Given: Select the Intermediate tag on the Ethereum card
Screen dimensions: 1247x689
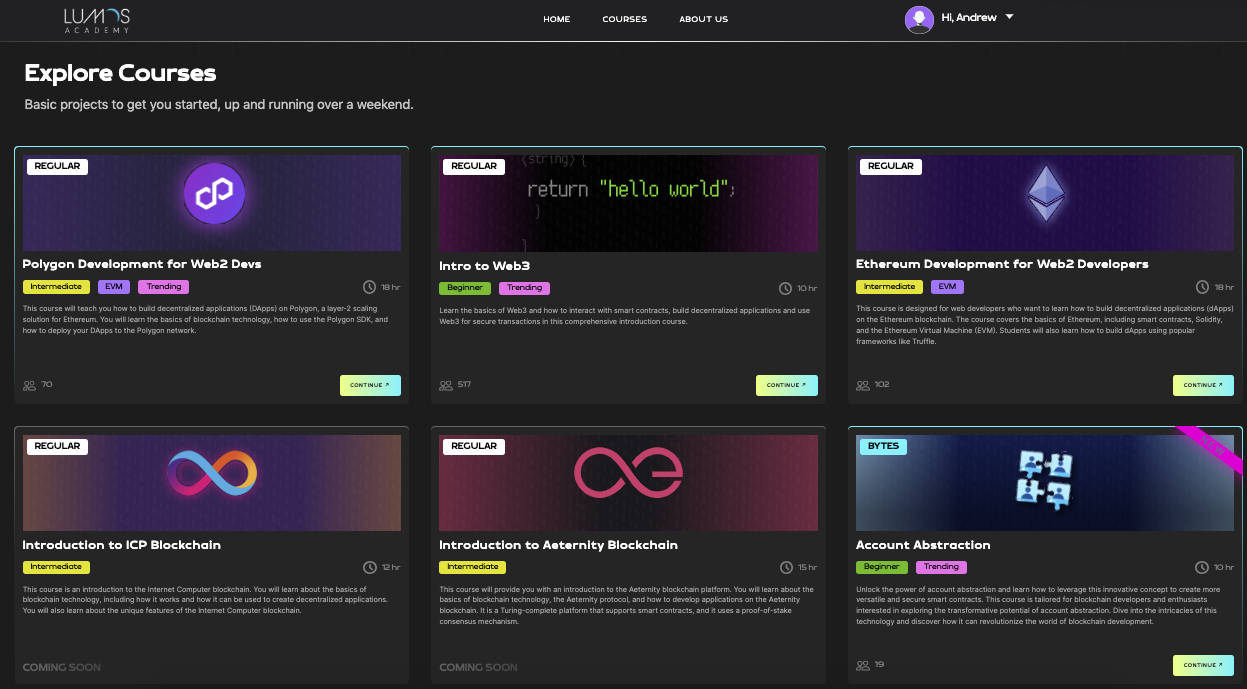Looking at the screenshot, I should [x=890, y=287].
